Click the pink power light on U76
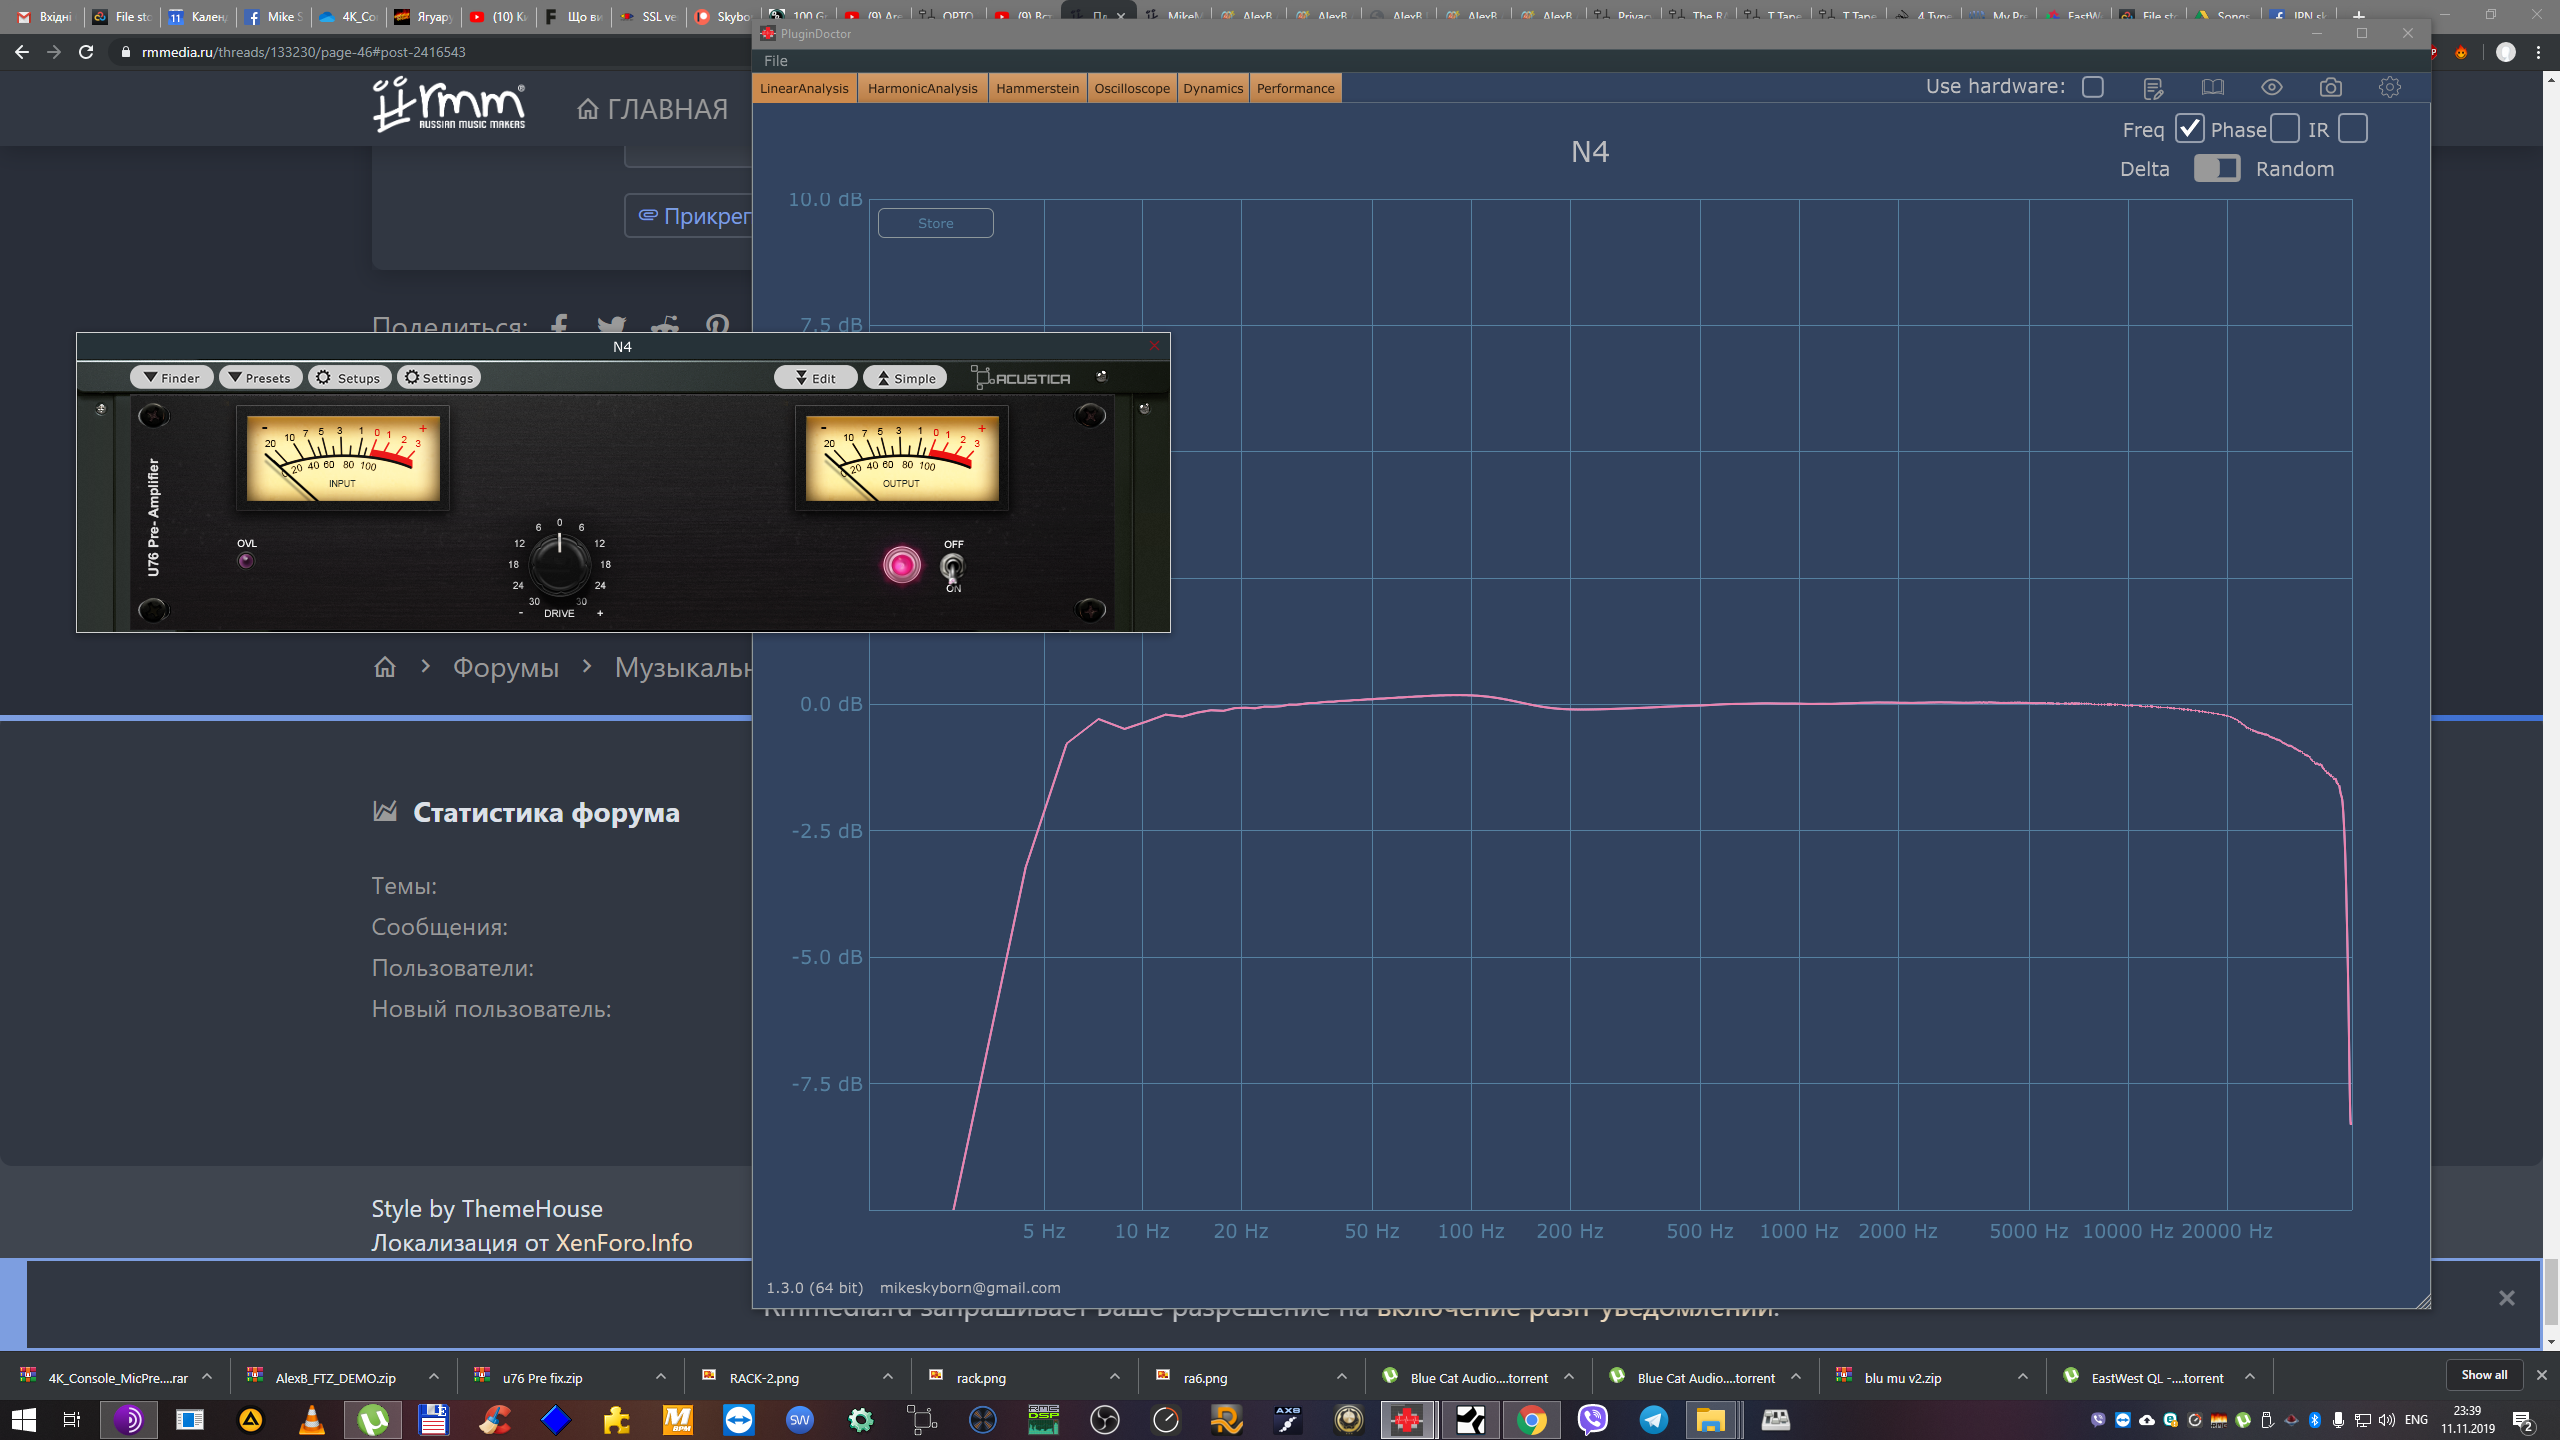The width and height of the screenshot is (2560, 1440). tap(901, 565)
